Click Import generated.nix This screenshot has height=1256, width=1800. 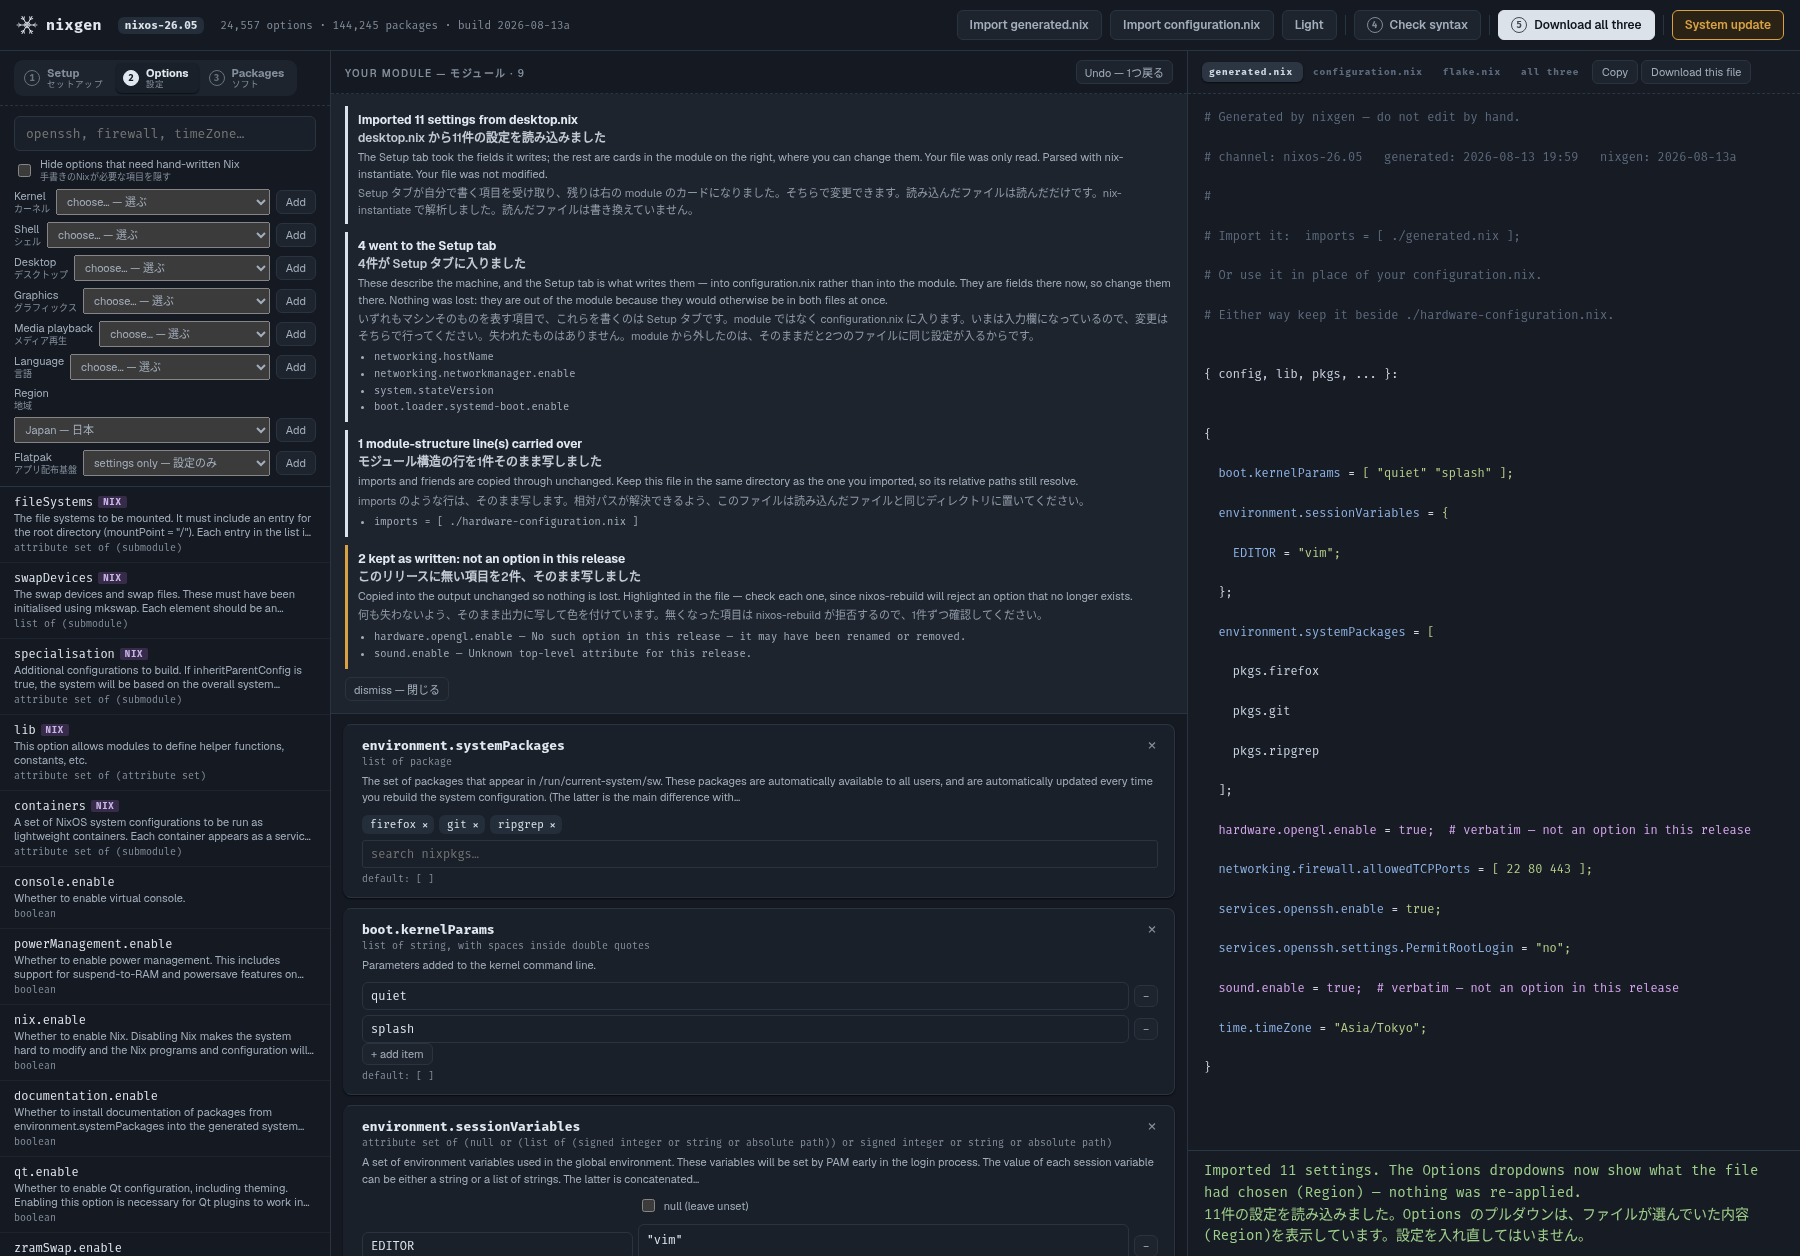1029,25
